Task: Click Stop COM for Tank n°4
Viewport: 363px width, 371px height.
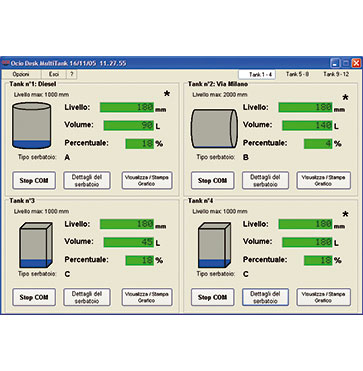Action: 212,297
